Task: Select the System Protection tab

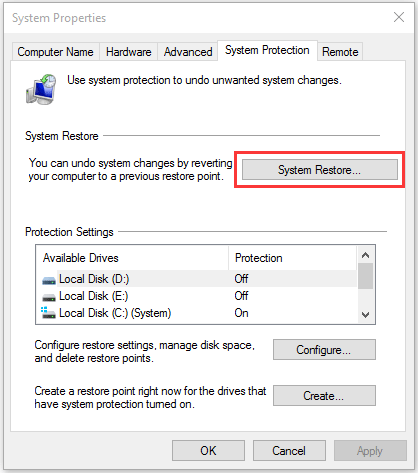Action: (x=267, y=50)
